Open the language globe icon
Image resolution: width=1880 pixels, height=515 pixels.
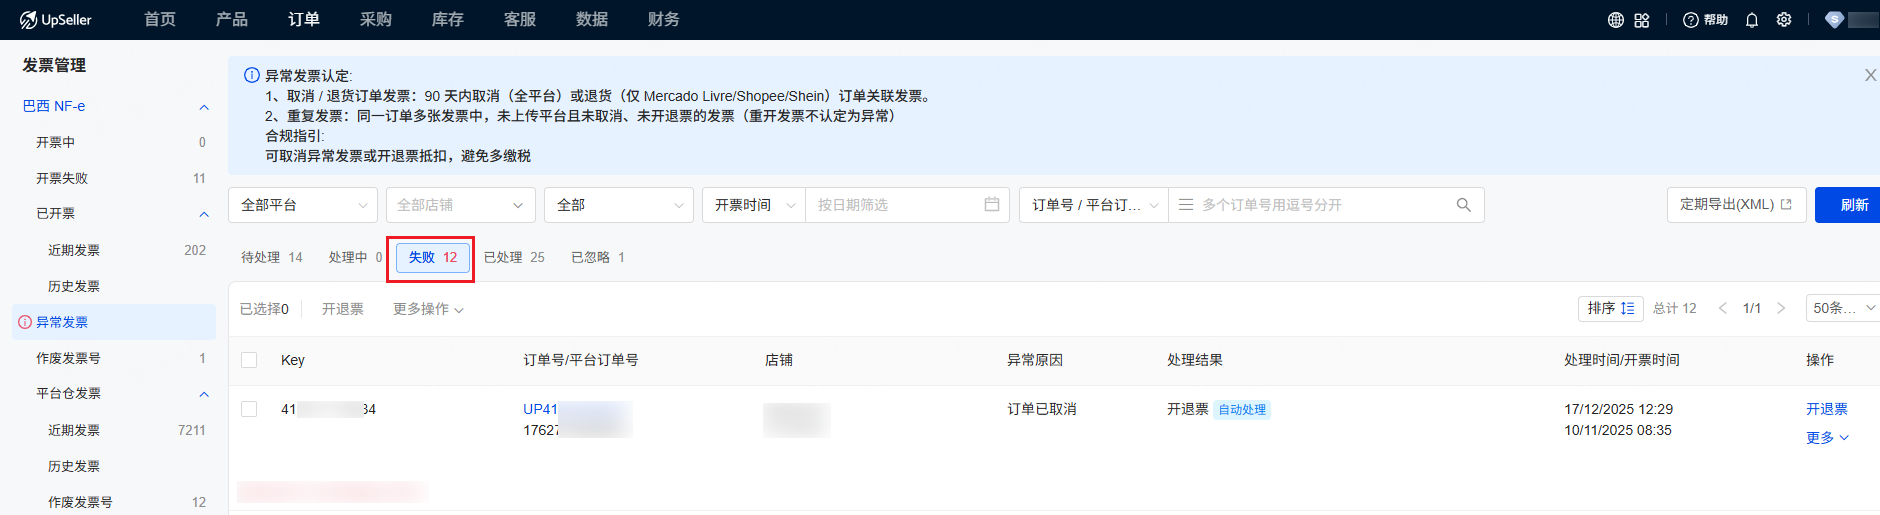1615,20
